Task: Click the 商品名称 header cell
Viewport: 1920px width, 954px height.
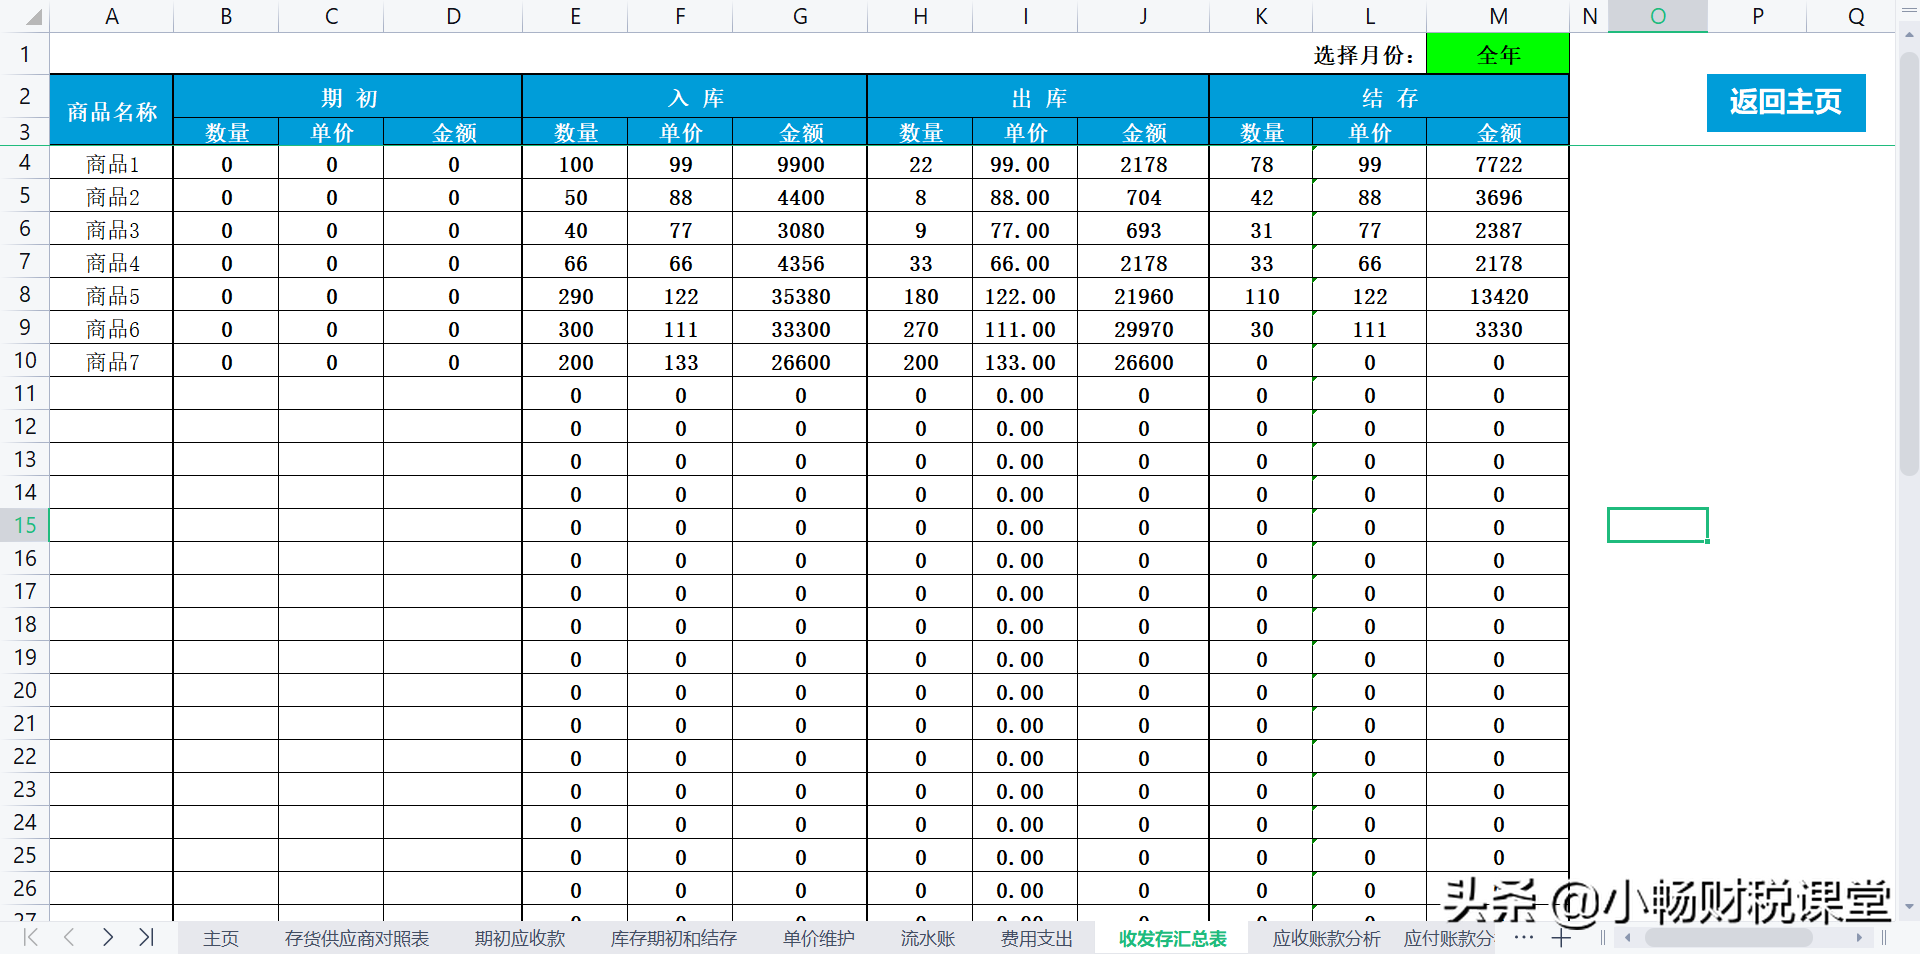Action: coord(112,110)
